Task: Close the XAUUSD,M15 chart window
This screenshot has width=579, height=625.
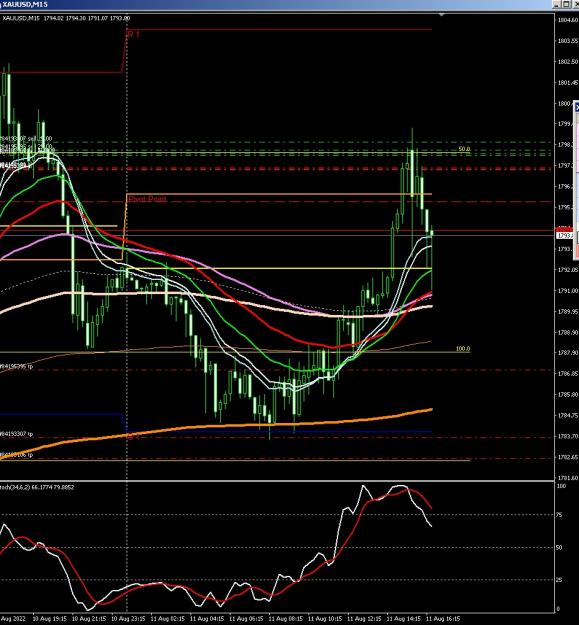Action: click(x=576, y=4)
